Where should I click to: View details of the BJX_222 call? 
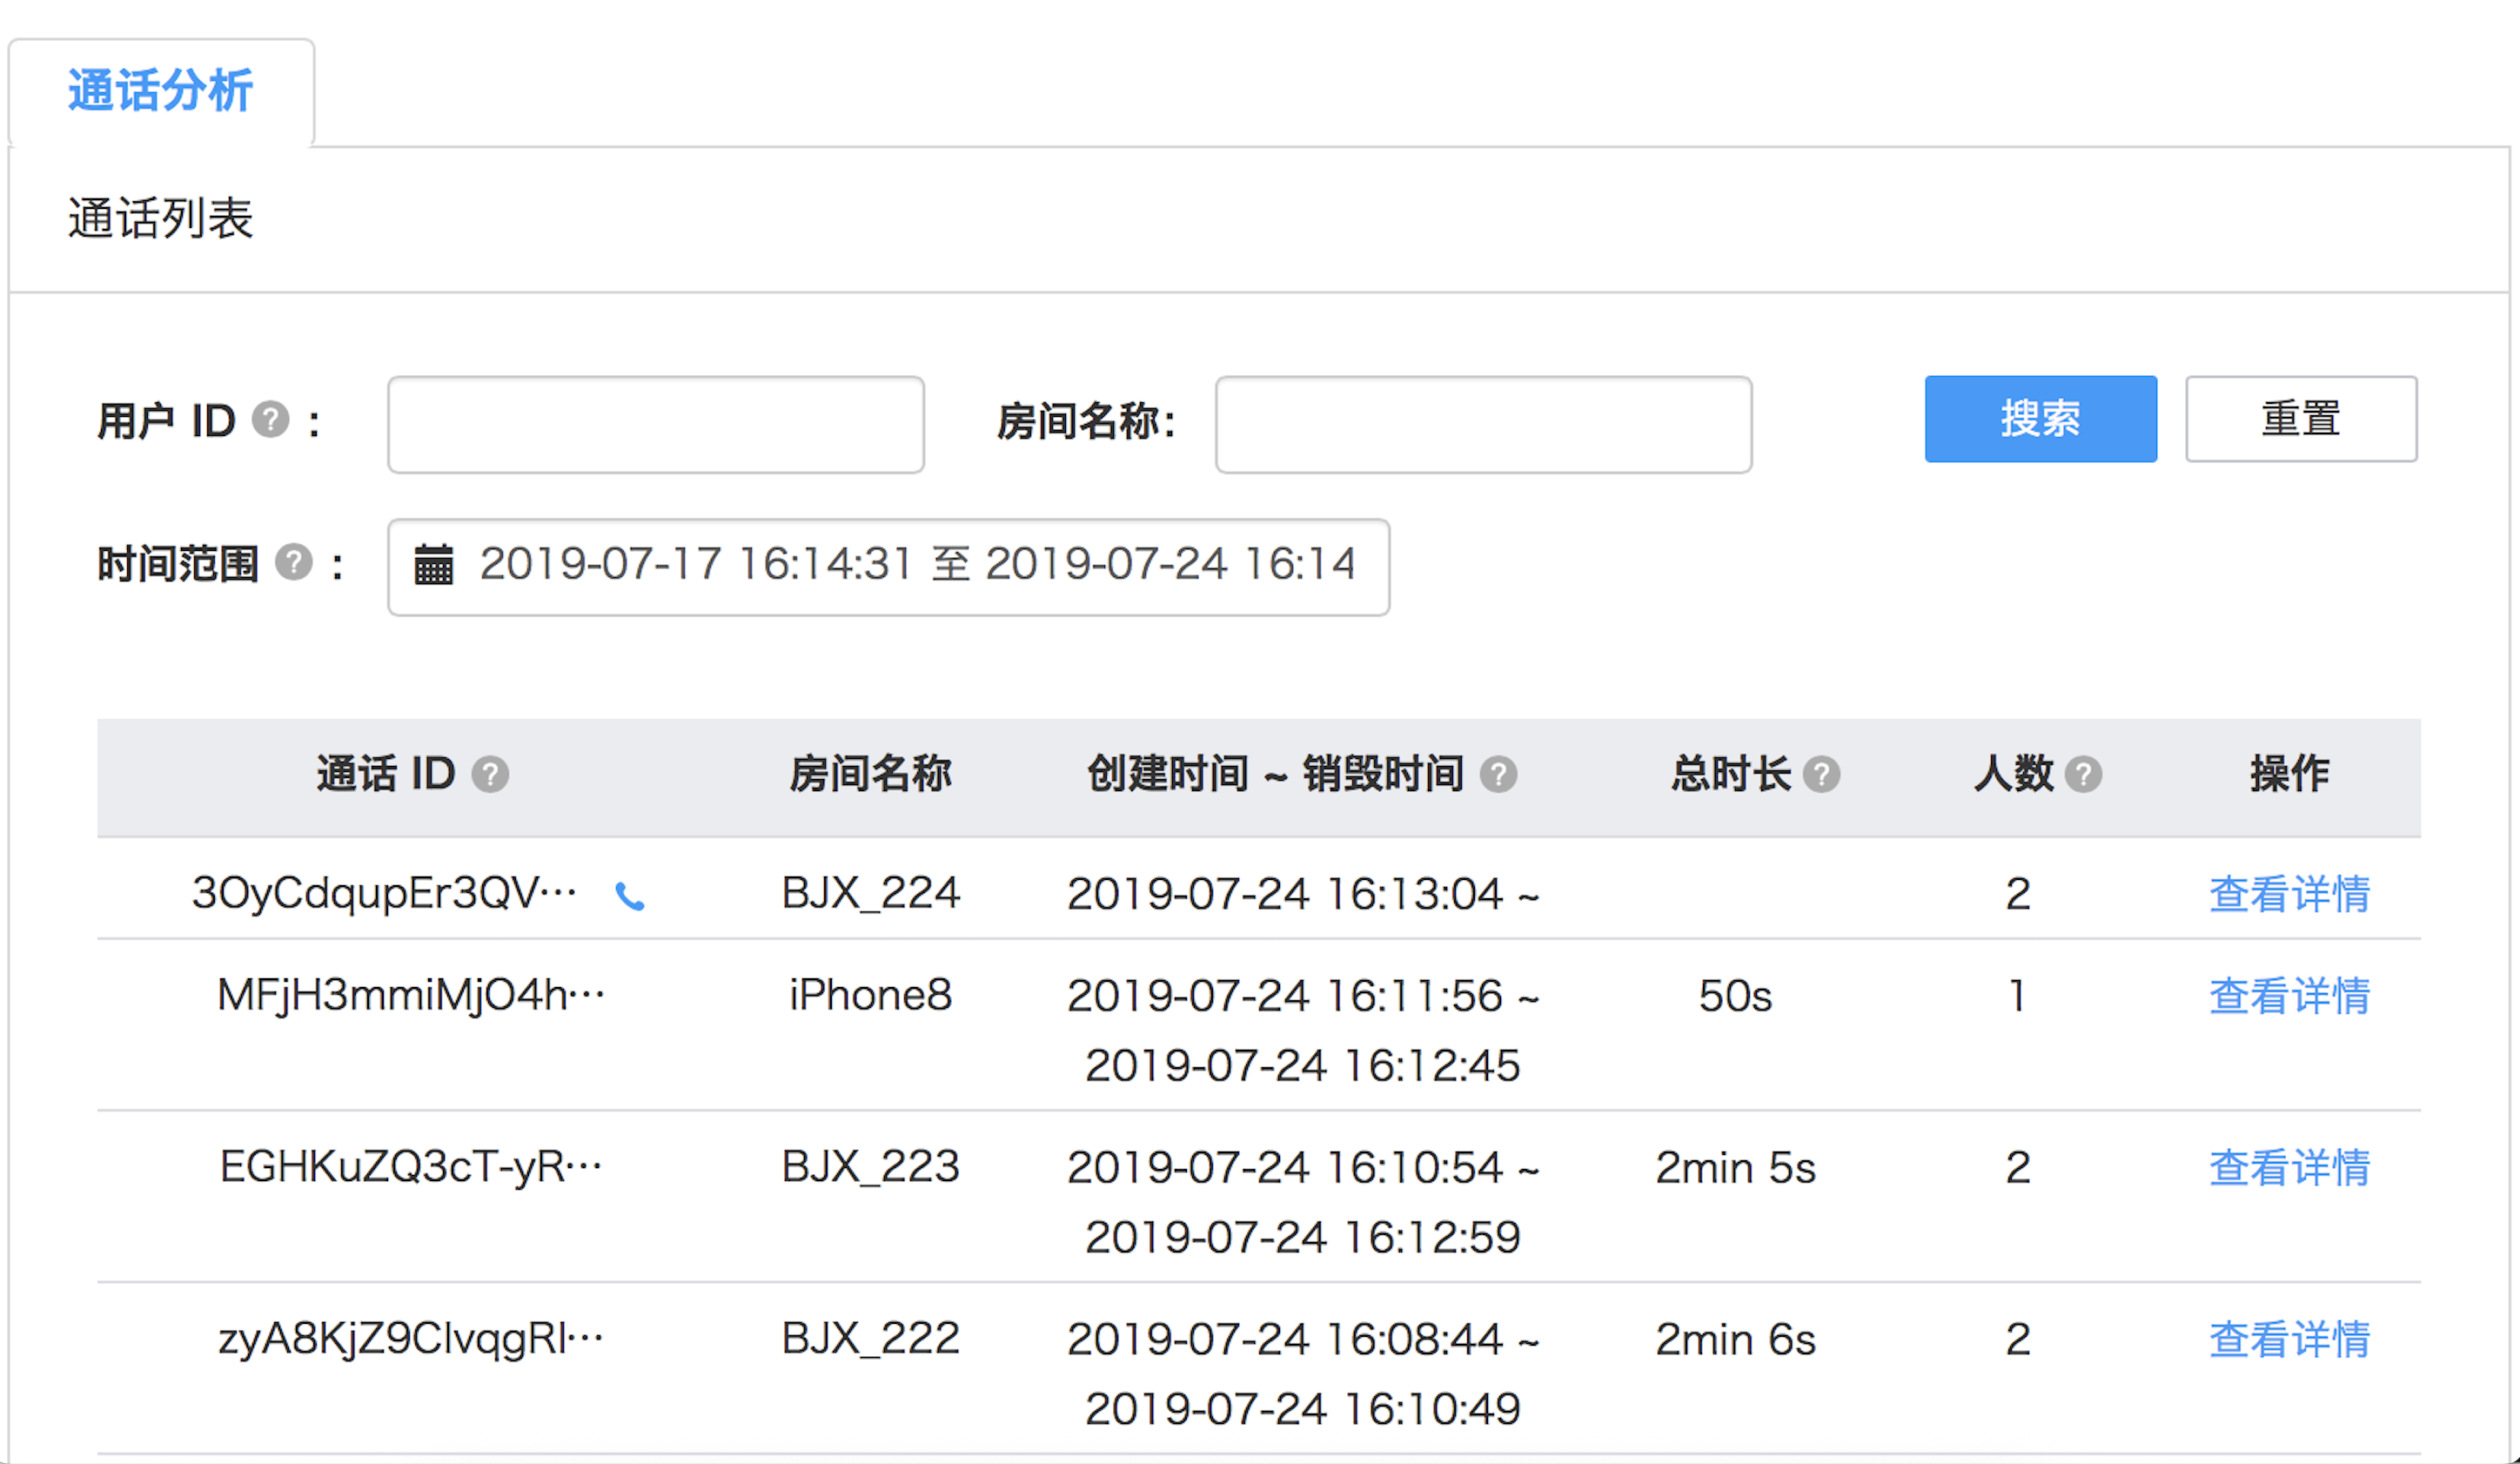pos(2289,1340)
